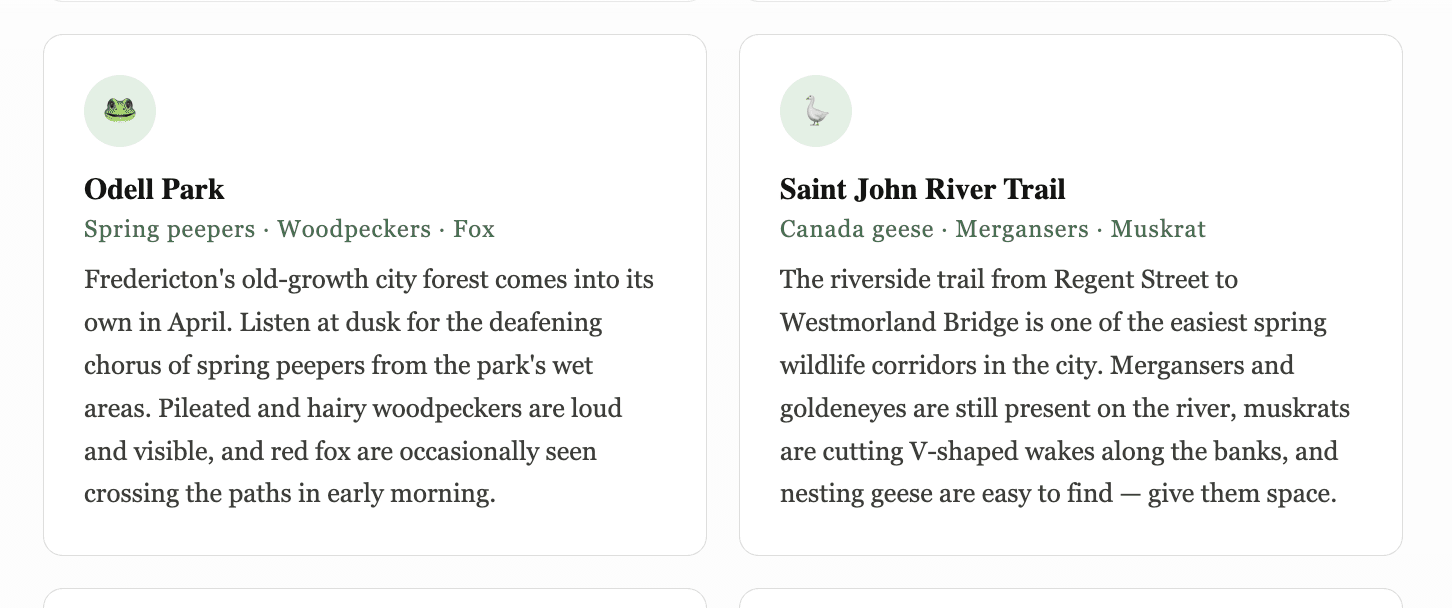Select the Woodpeckers species tag
Image resolution: width=1452 pixels, height=608 pixels.
click(x=354, y=229)
